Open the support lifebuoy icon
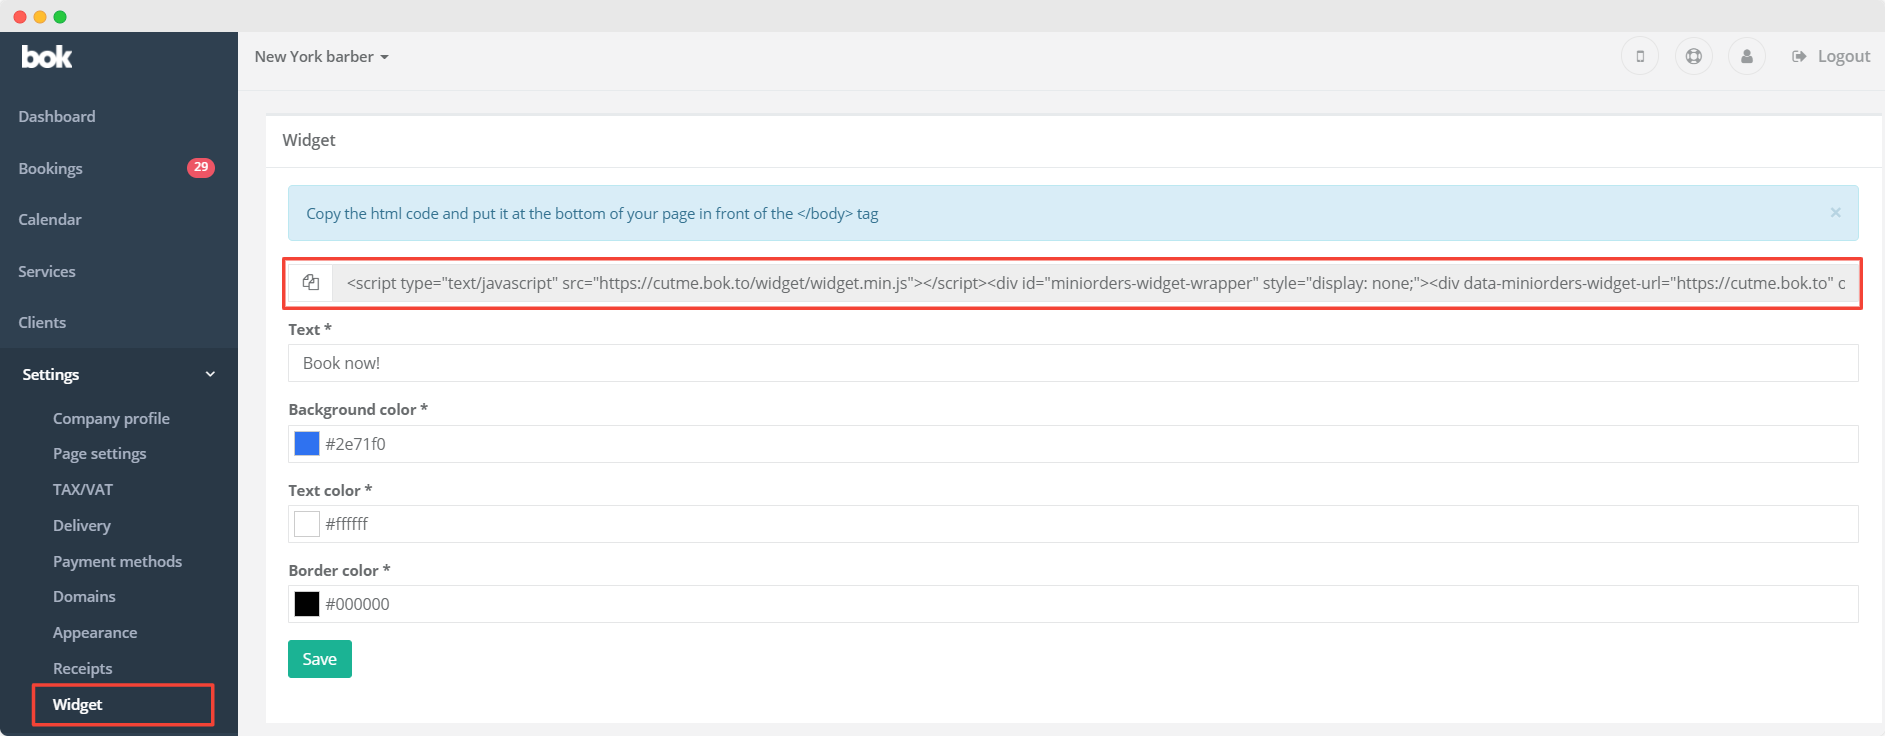 1694,56
